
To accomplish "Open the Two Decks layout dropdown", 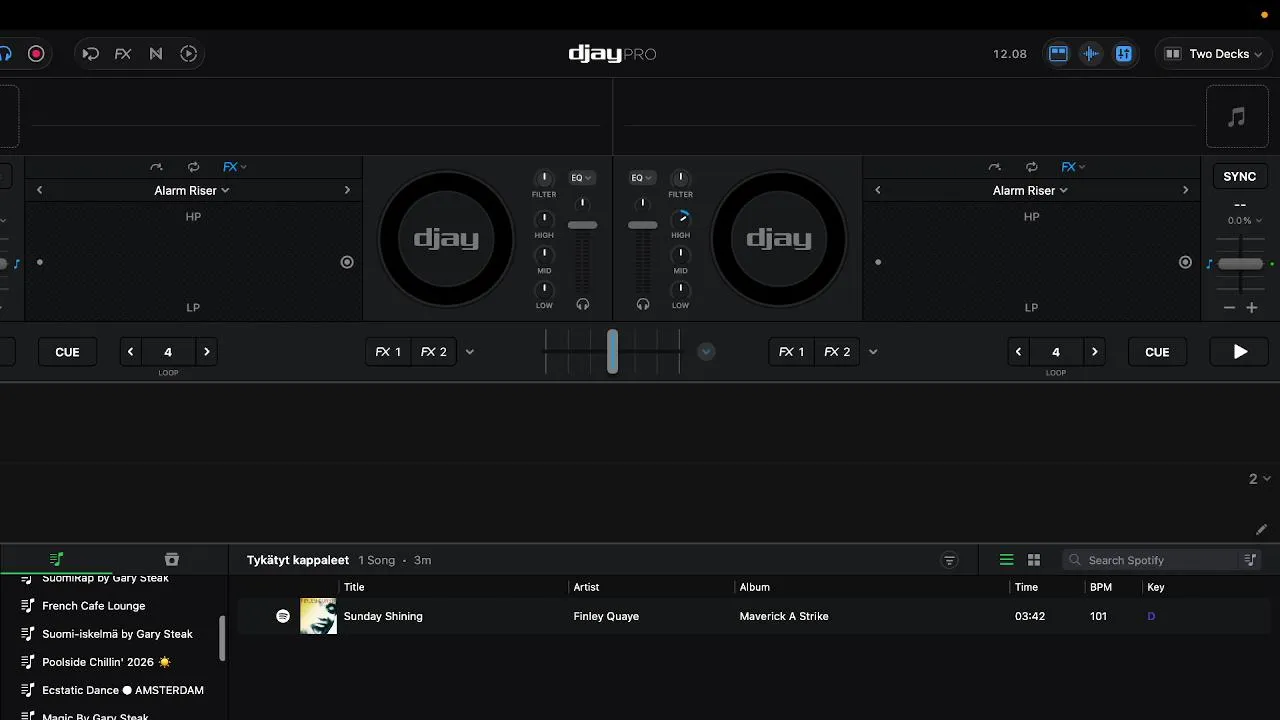I will tap(1214, 54).
